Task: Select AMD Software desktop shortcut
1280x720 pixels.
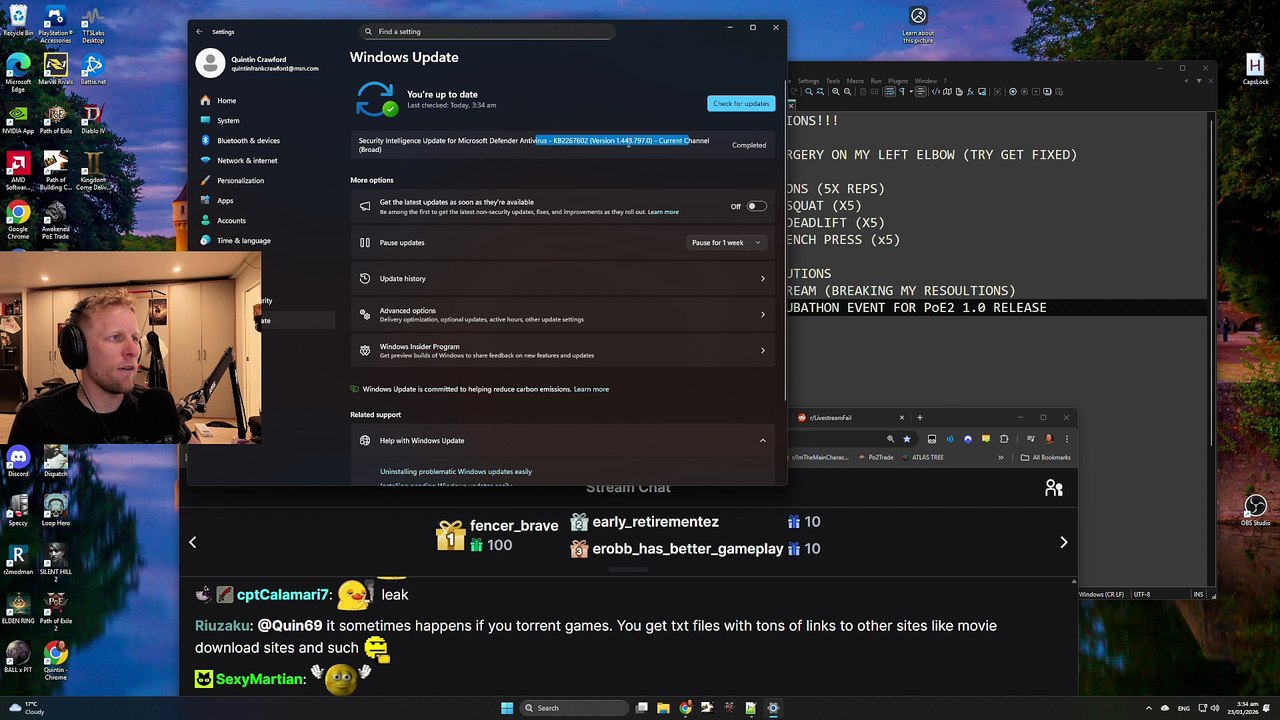Action: [18, 172]
